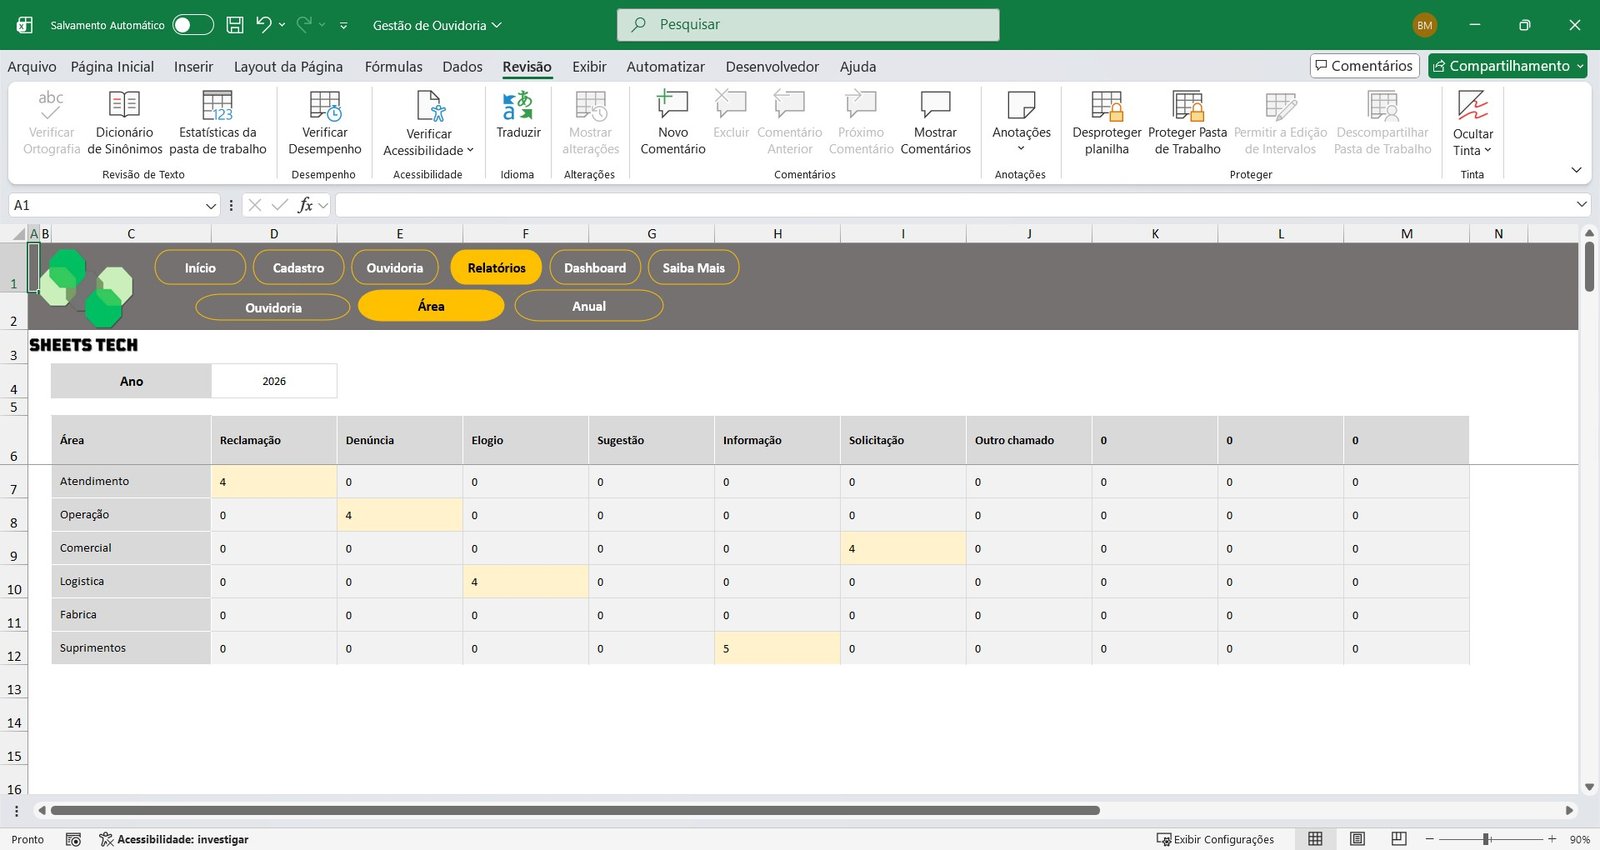Image resolution: width=1600 pixels, height=850 pixels.
Task: Expand Verificar Acessibilidade dropdown
Action: coord(470,151)
